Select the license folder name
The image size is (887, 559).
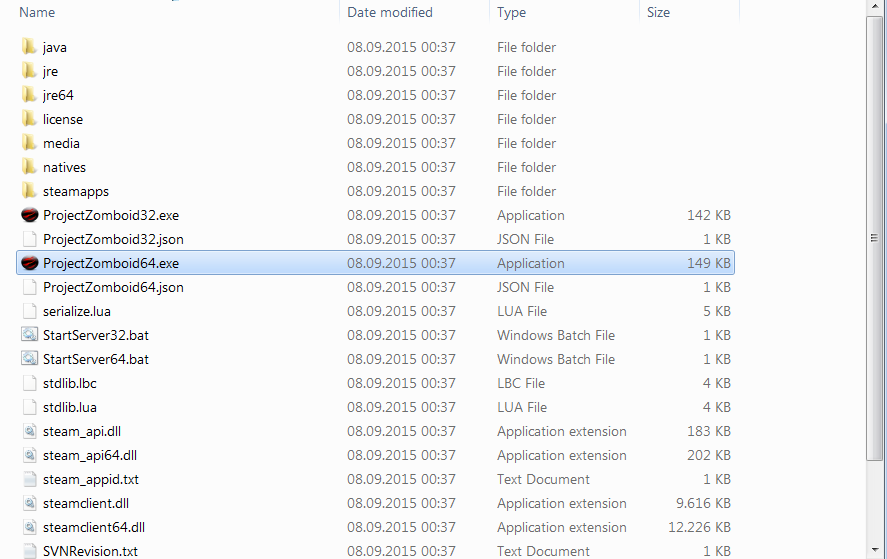coord(63,119)
